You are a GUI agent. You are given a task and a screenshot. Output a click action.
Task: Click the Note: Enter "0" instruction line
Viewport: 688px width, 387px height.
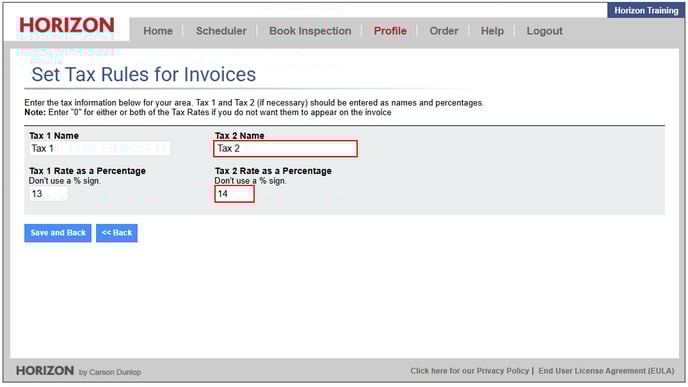208,112
